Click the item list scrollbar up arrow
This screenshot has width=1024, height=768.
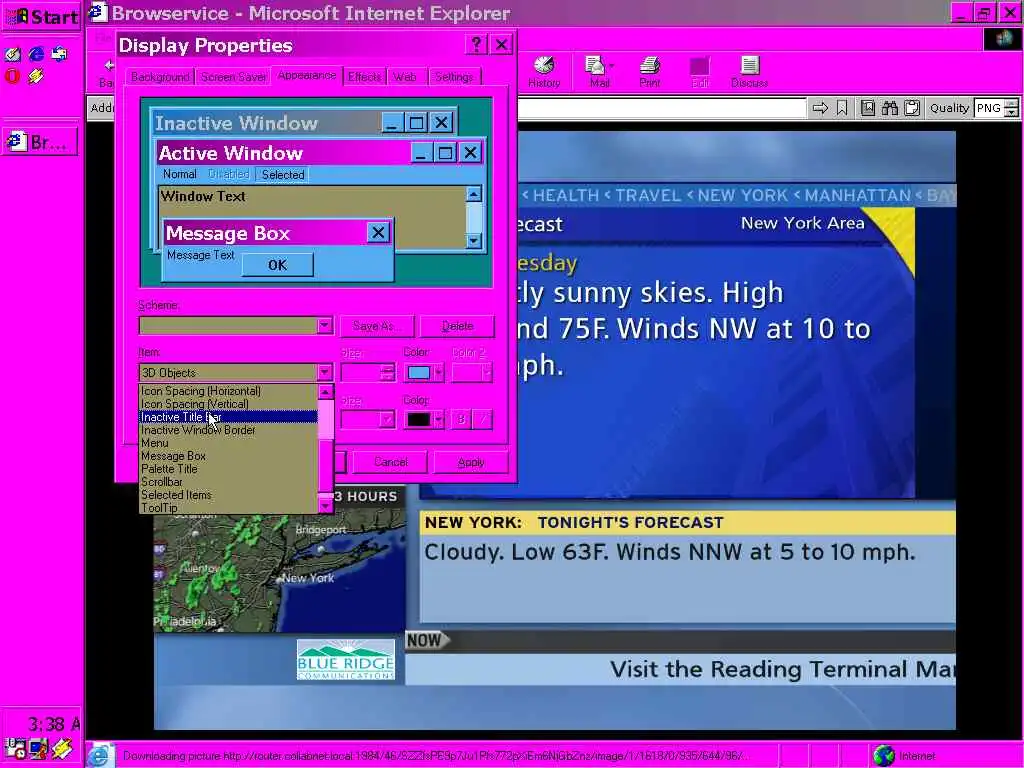point(325,392)
